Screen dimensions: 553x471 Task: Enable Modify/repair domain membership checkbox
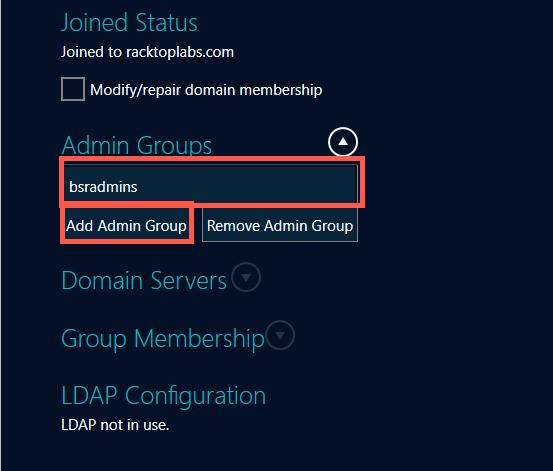pyautogui.click(x=73, y=89)
